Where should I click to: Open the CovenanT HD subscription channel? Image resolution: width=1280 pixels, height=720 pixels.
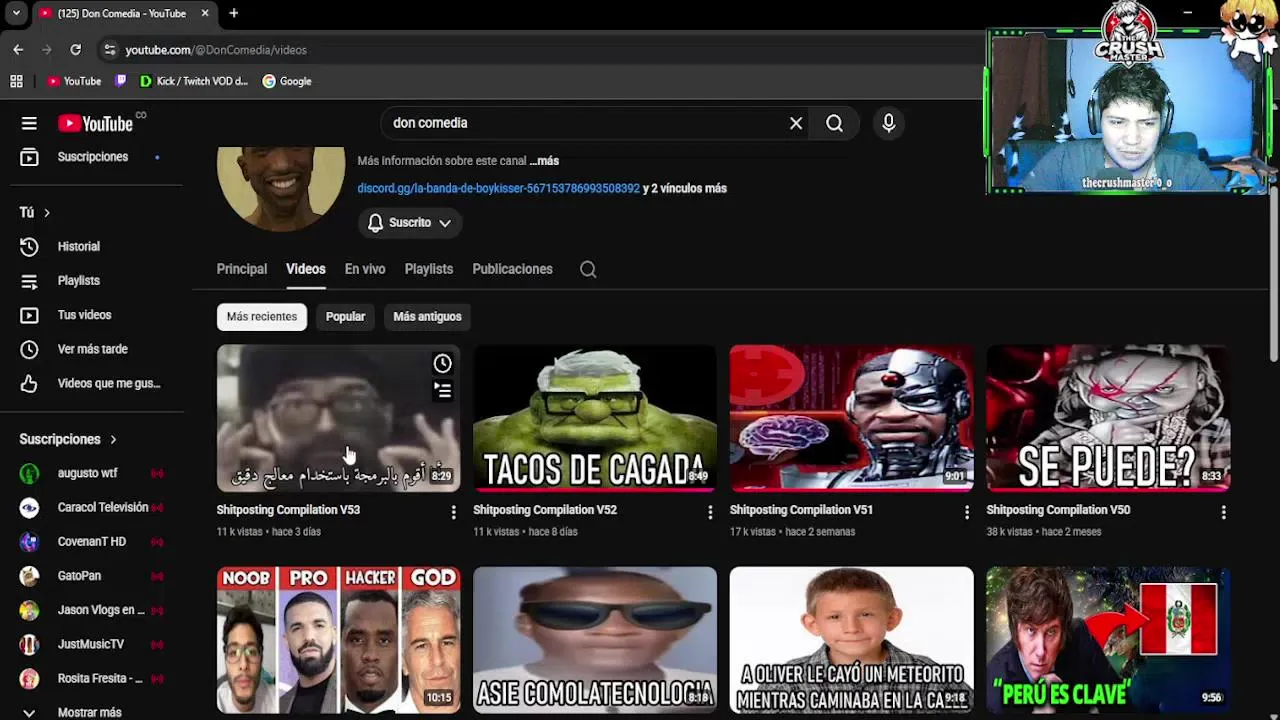(92, 541)
